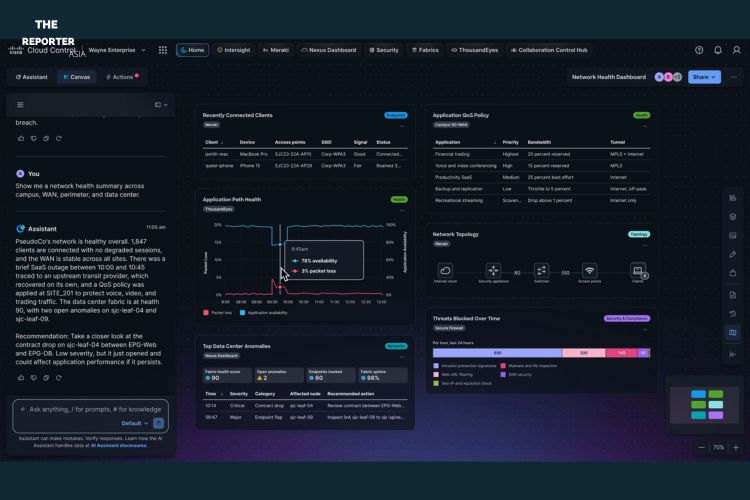Open the ThousandEyes tab
This screenshot has width=750, height=500.
click(x=475, y=50)
